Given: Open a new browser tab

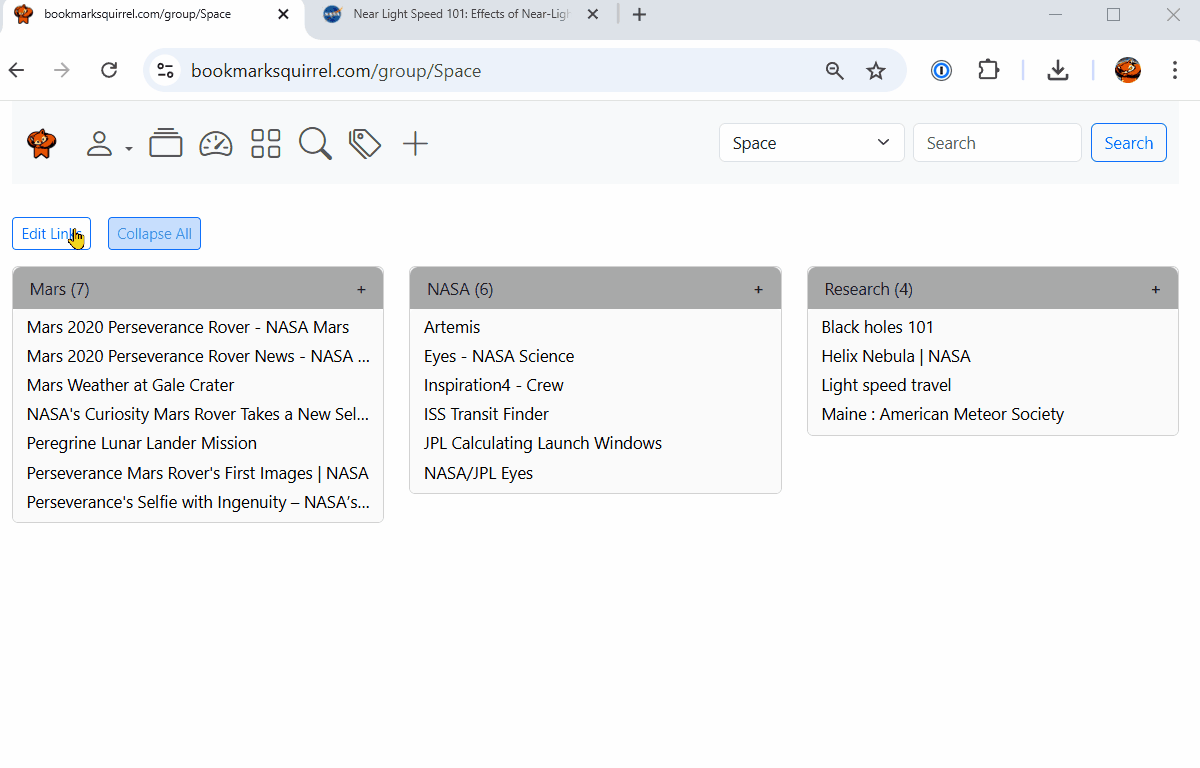Looking at the screenshot, I should (x=640, y=14).
